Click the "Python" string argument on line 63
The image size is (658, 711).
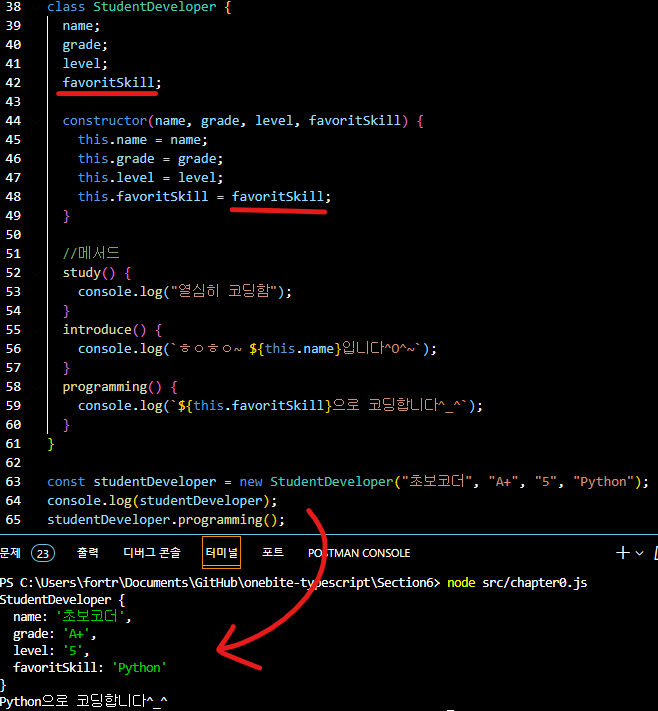[604, 482]
